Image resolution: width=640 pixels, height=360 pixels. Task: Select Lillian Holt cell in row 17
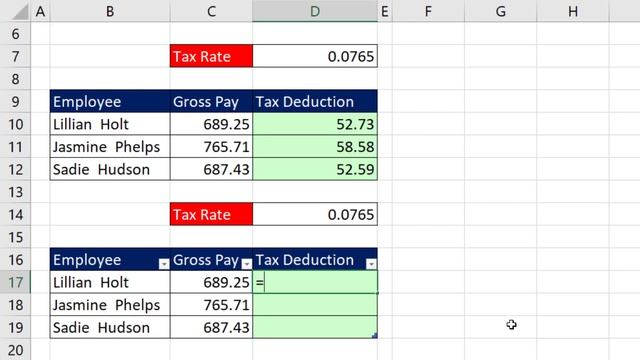(x=110, y=282)
